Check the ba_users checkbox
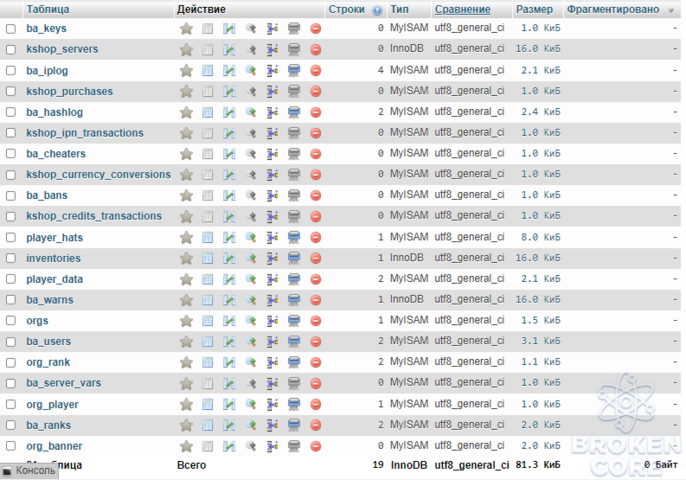686x480 pixels. point(11,342)
